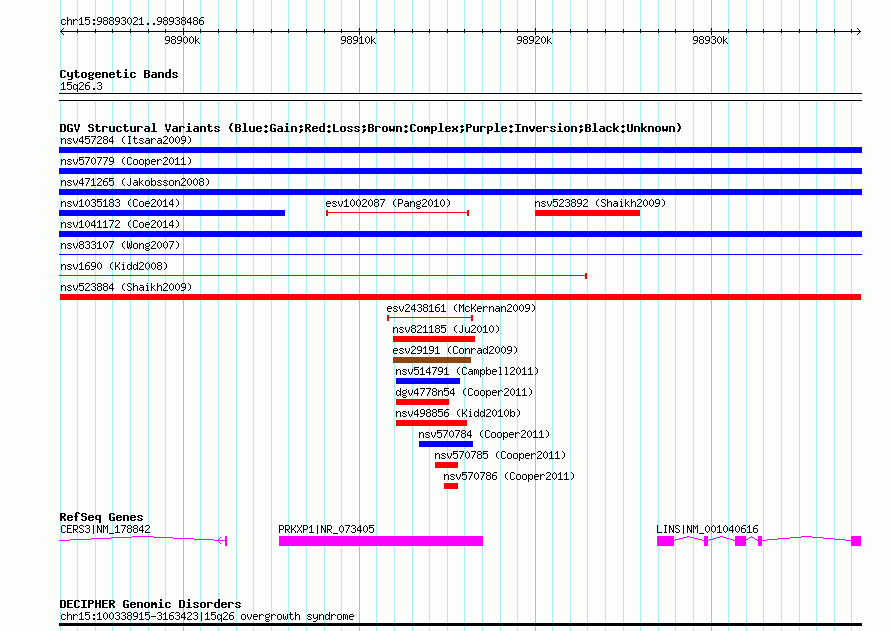Click the long red nsv523884 loss bar
This screenshot has width=890, height=631.
click(x=460, y=297)
